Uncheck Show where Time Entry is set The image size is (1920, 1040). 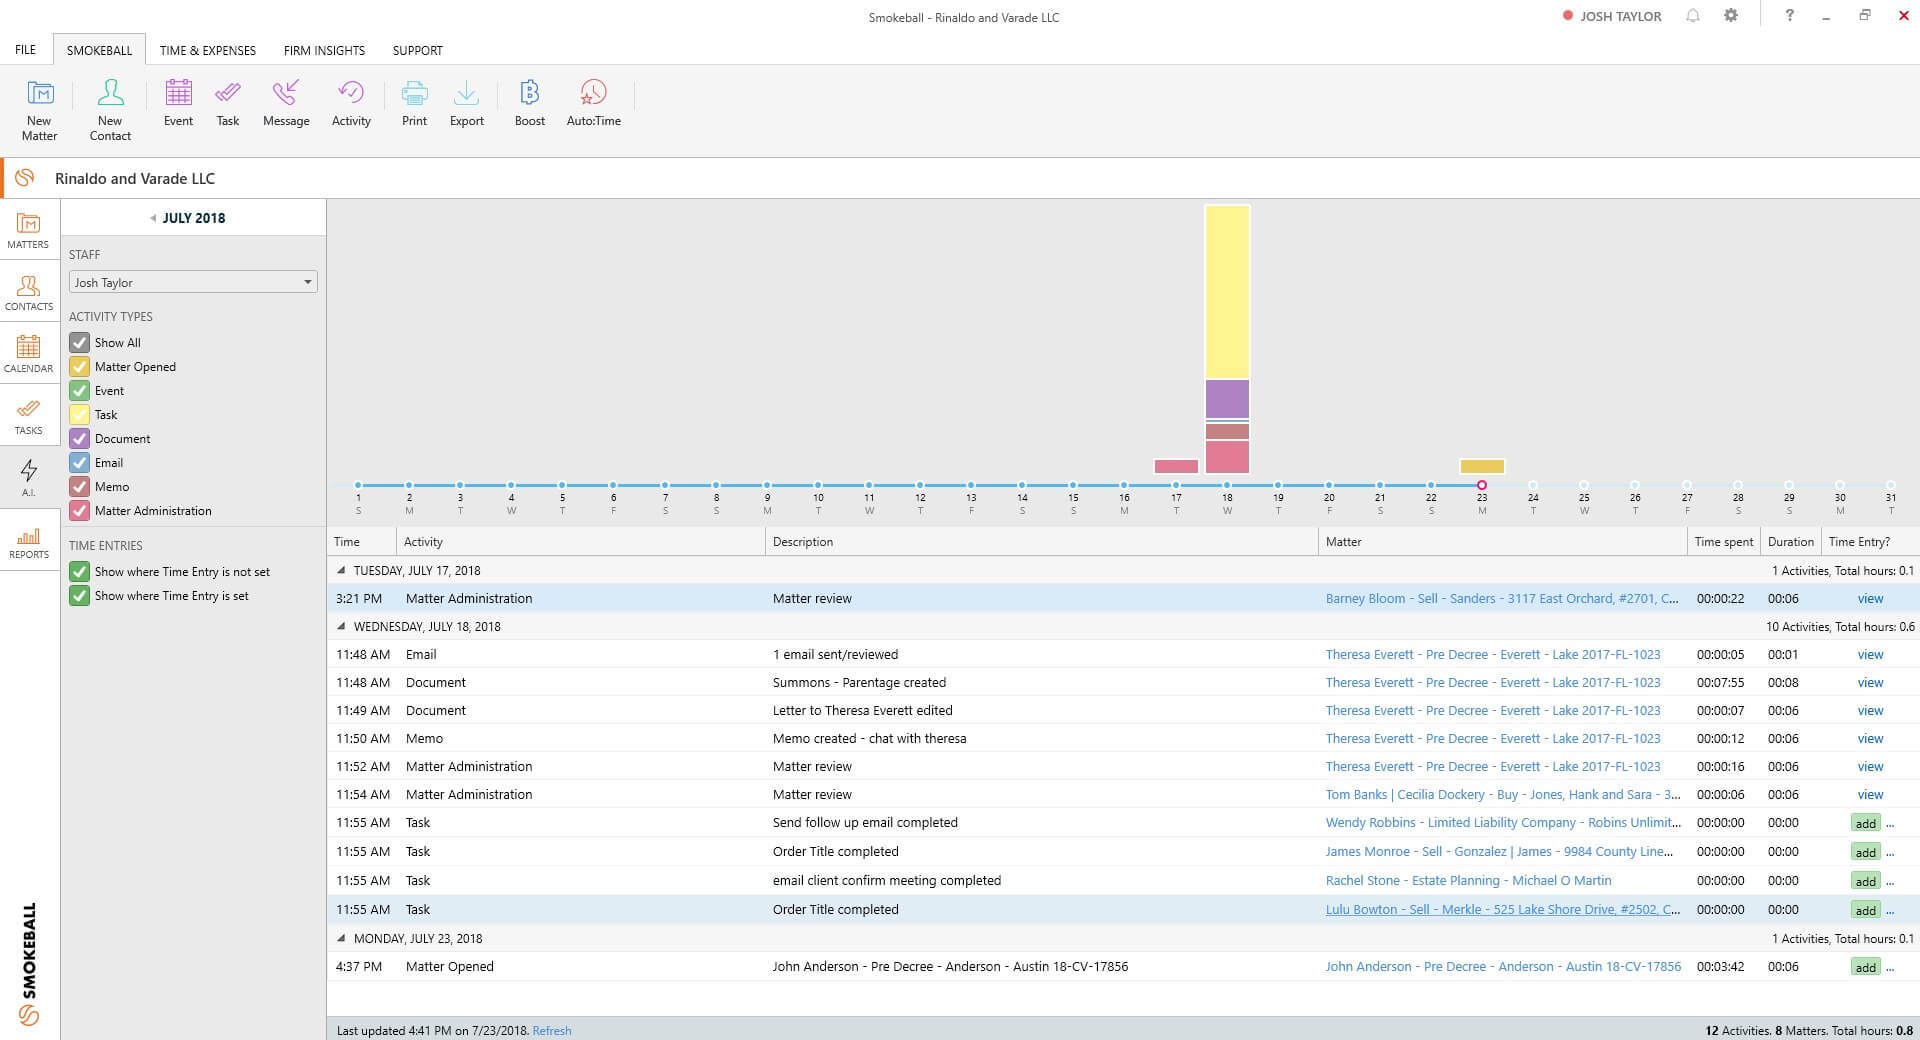click(80, 595)
